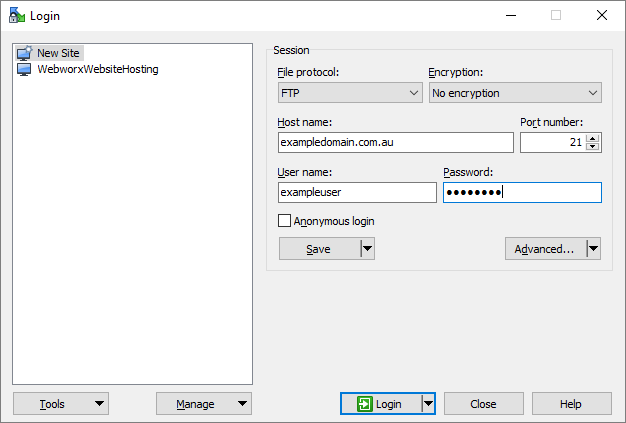Open the Manage menu button

point(204,404)
